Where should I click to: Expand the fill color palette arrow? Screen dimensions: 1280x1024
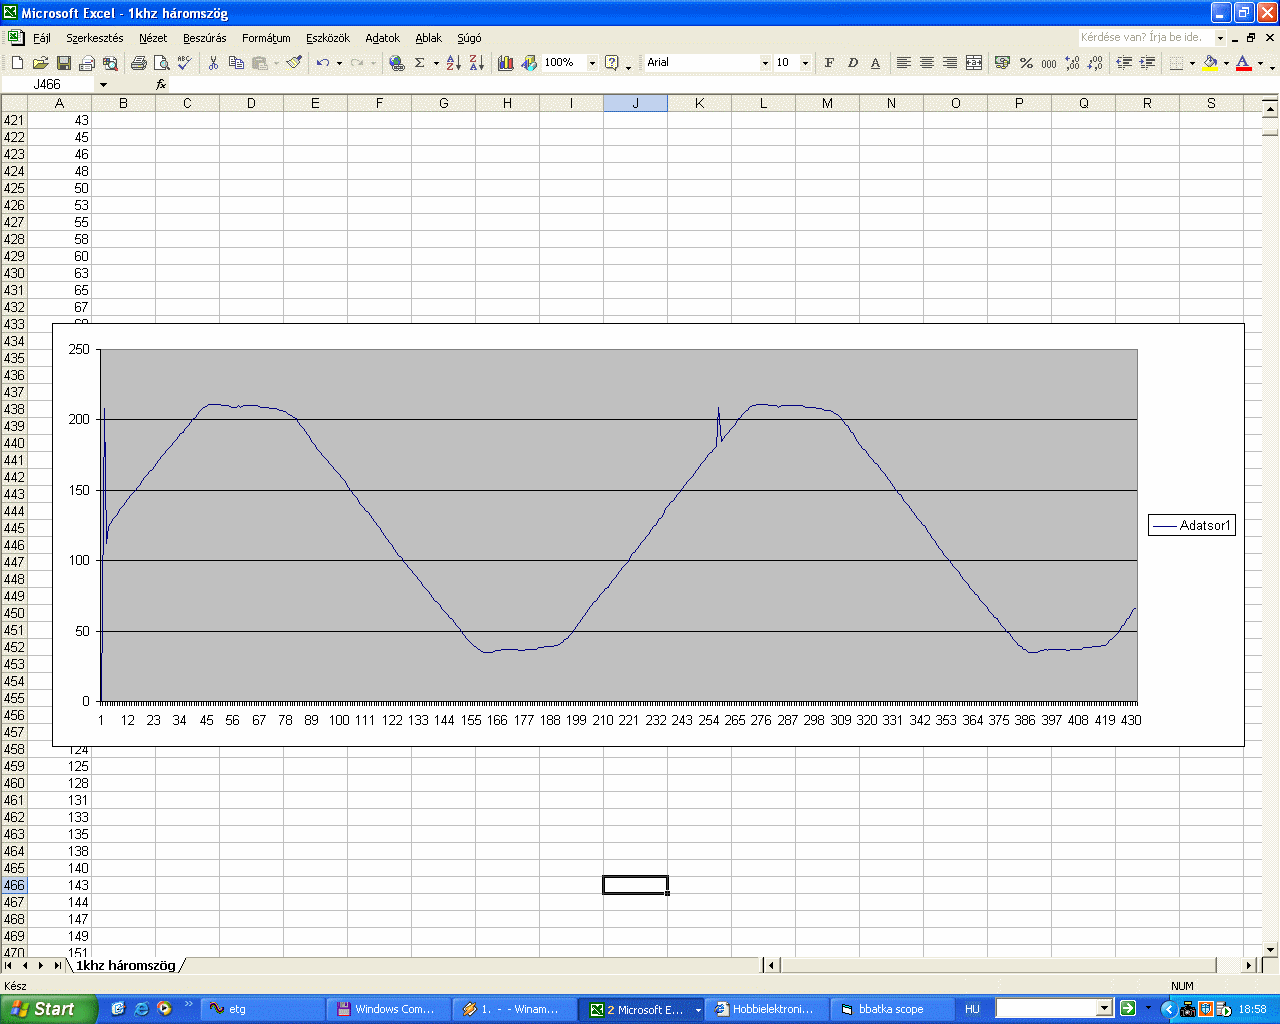click(x=1226, y=63)
